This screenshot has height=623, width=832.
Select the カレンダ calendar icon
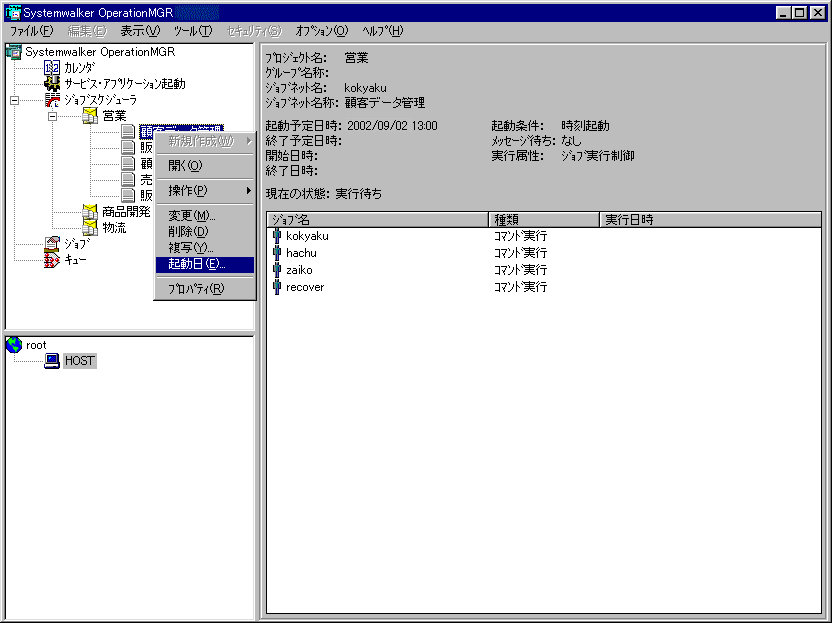[52, 67]
